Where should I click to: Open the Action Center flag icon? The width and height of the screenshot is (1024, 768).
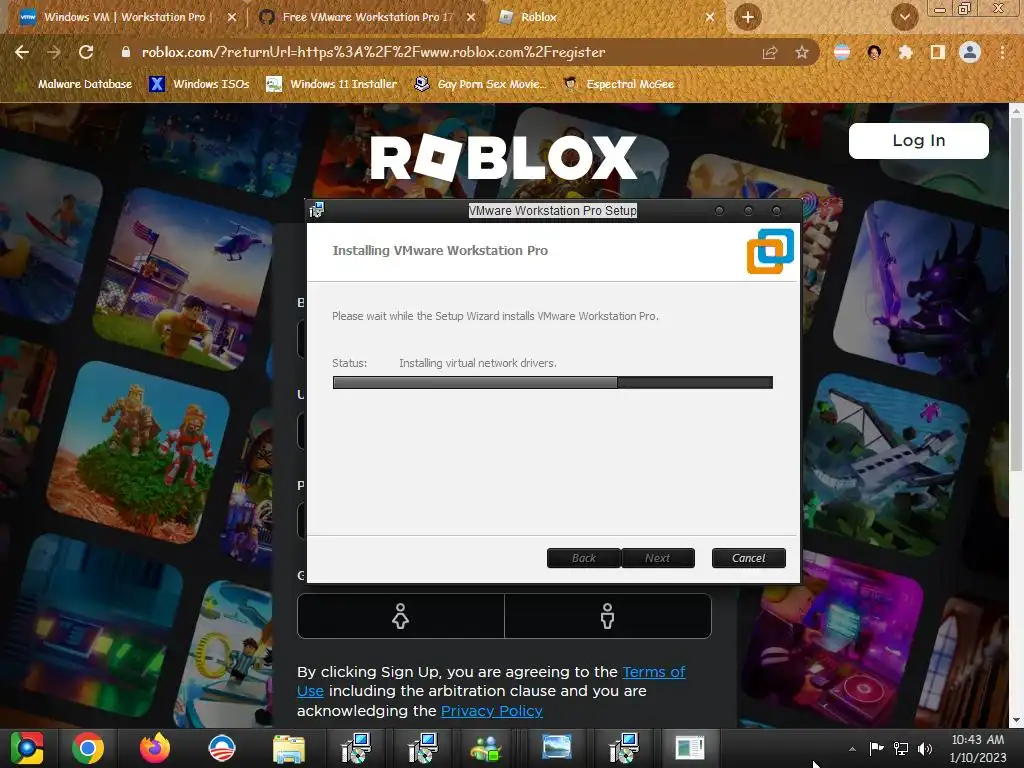[876, 749]
